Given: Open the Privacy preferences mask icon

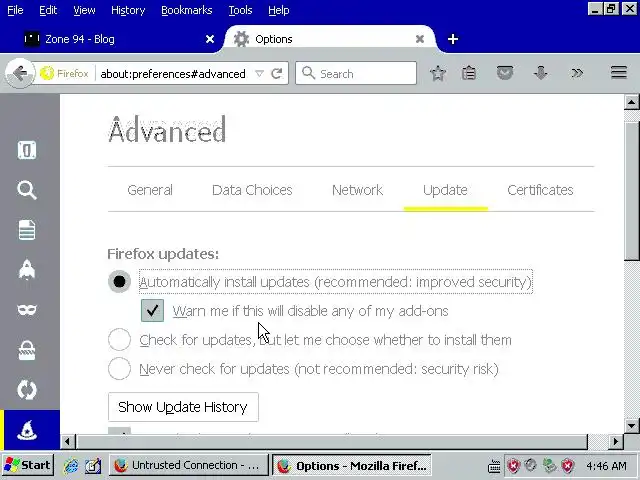Looking at the screenshot, I should tap(27, 310).
